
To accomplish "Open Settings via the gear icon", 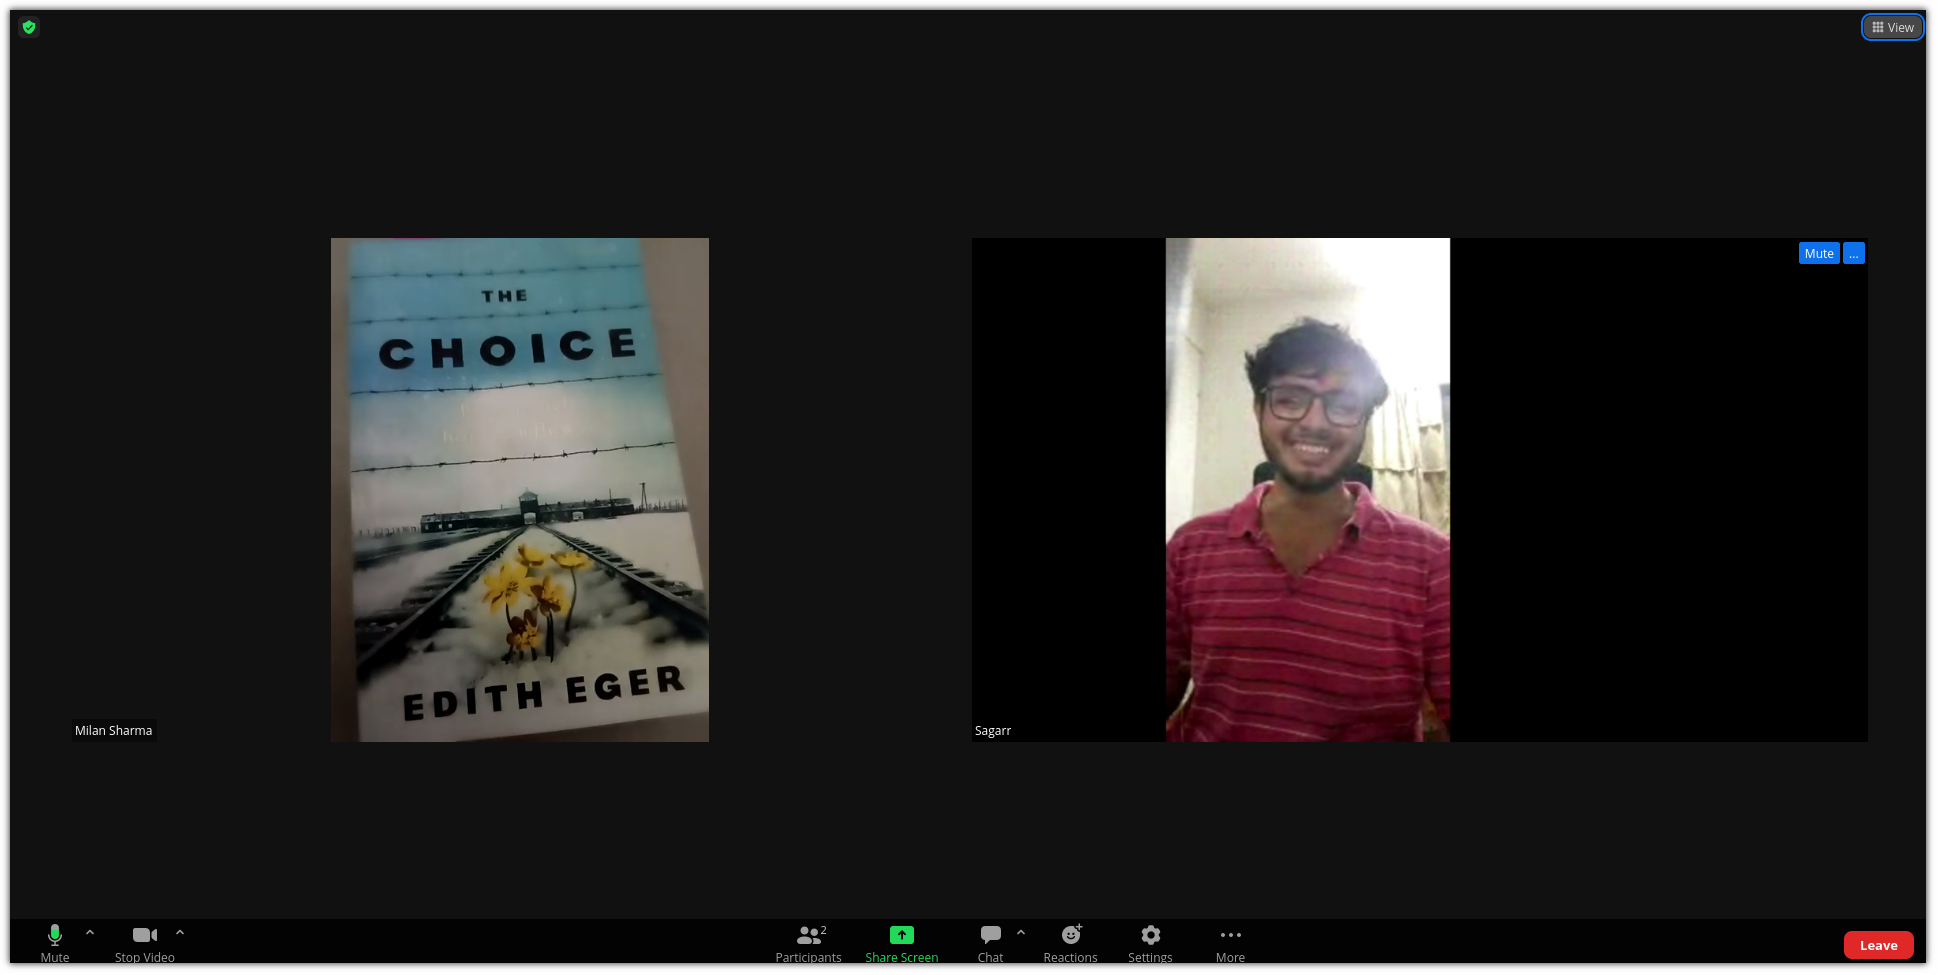I will click(x=1149, y=934).
